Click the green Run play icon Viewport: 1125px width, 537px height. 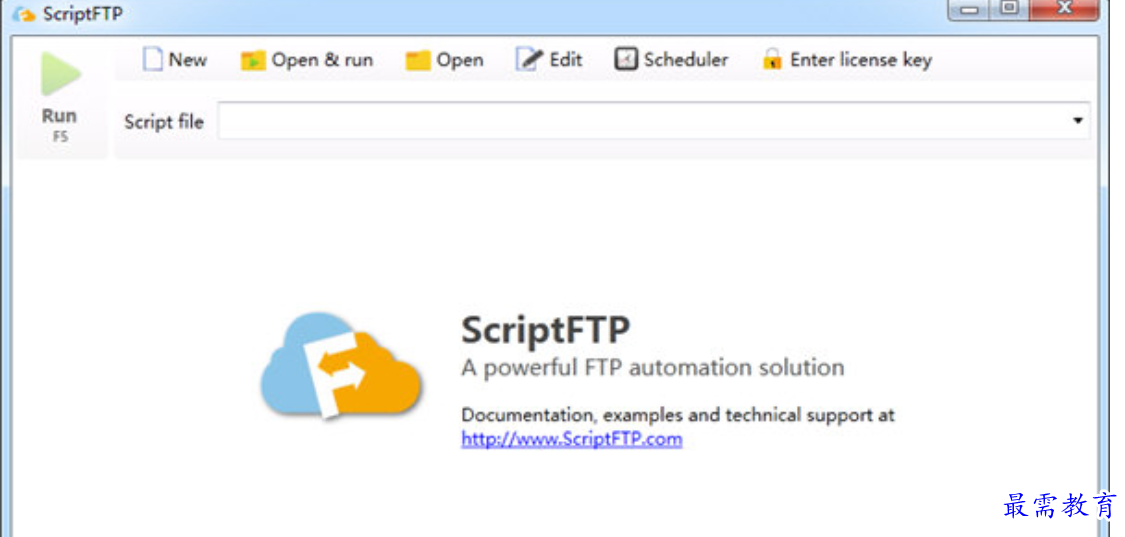pos(60,74)
